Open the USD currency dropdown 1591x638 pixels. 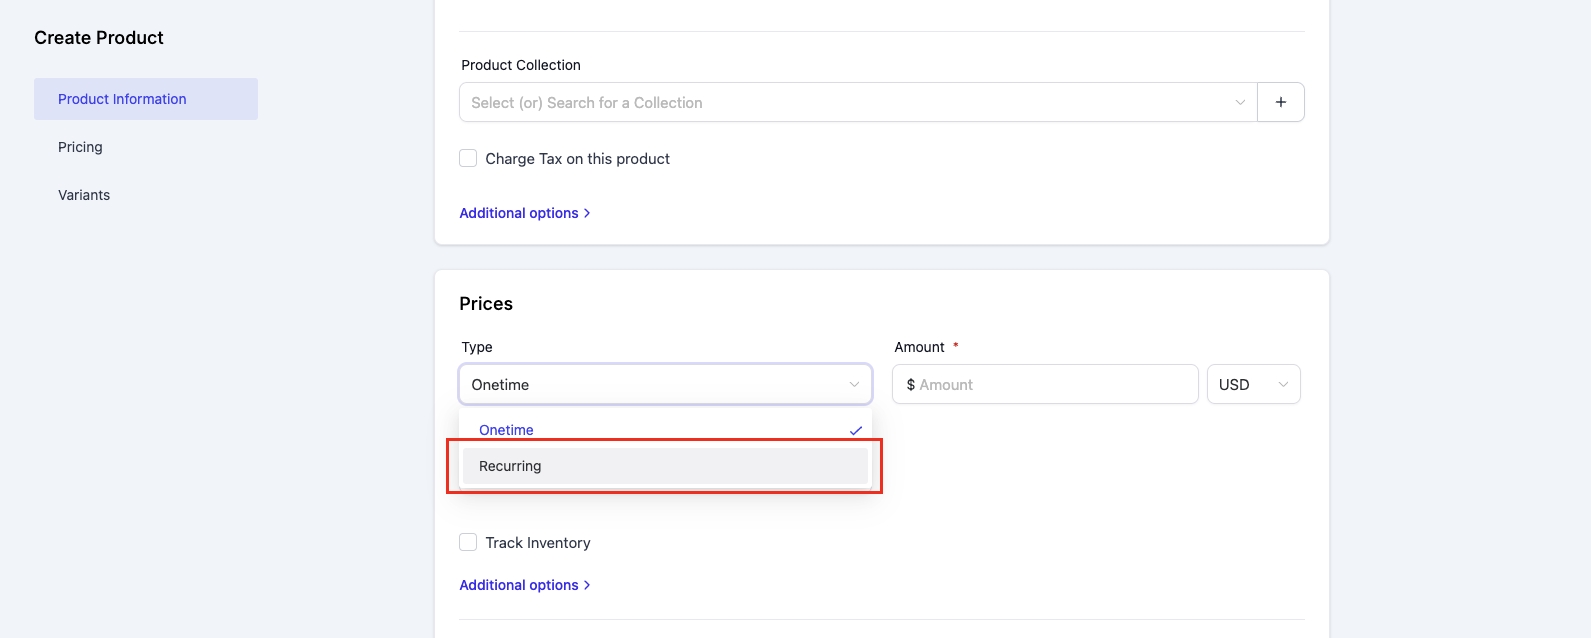pos(1252,385)
